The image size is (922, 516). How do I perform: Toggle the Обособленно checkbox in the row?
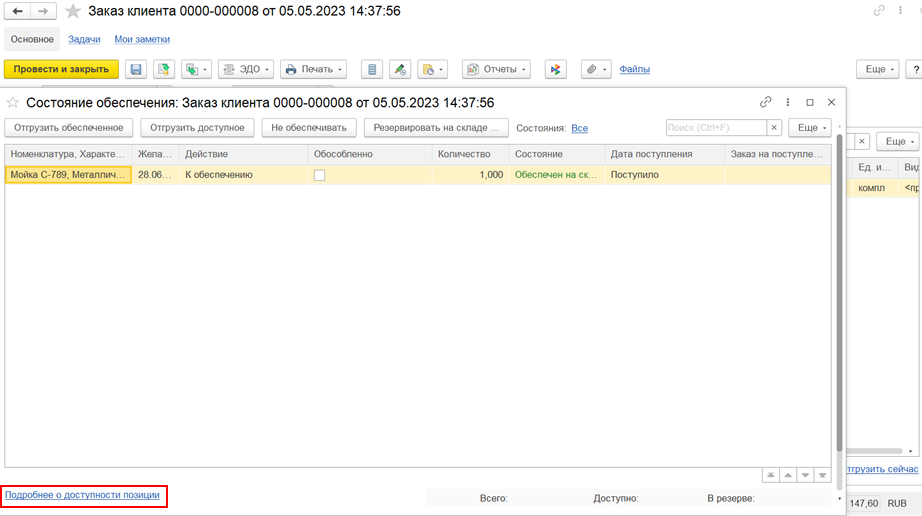319,175
